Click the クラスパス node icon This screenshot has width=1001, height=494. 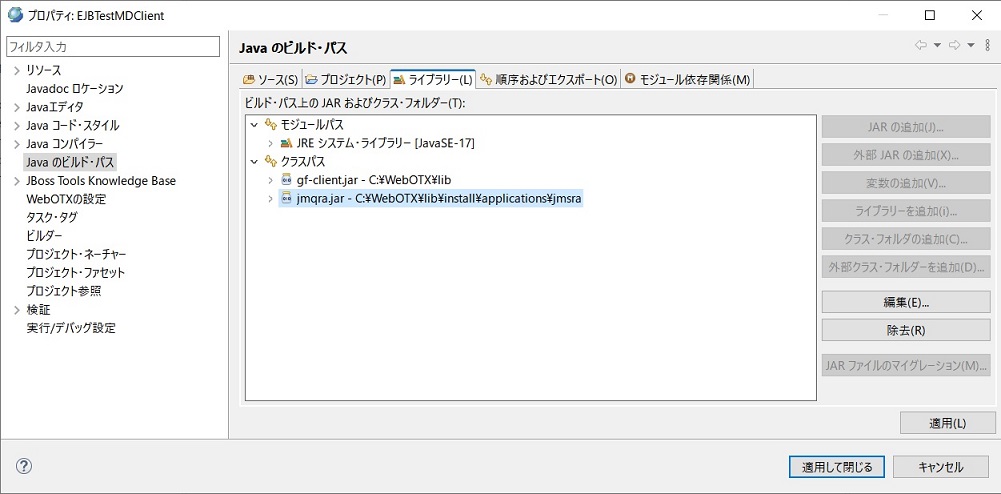click(x=270, y=162)
